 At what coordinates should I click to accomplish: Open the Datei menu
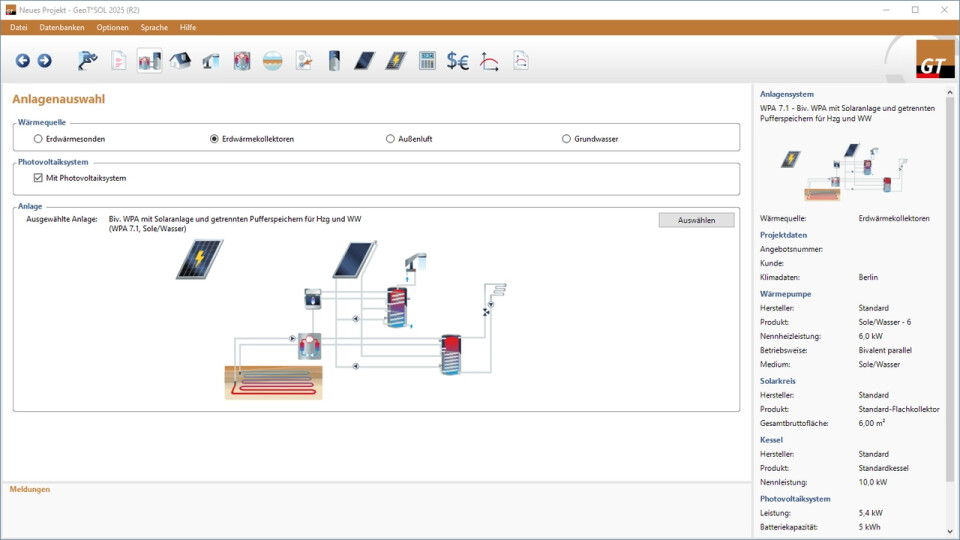[x=19, y=27]
